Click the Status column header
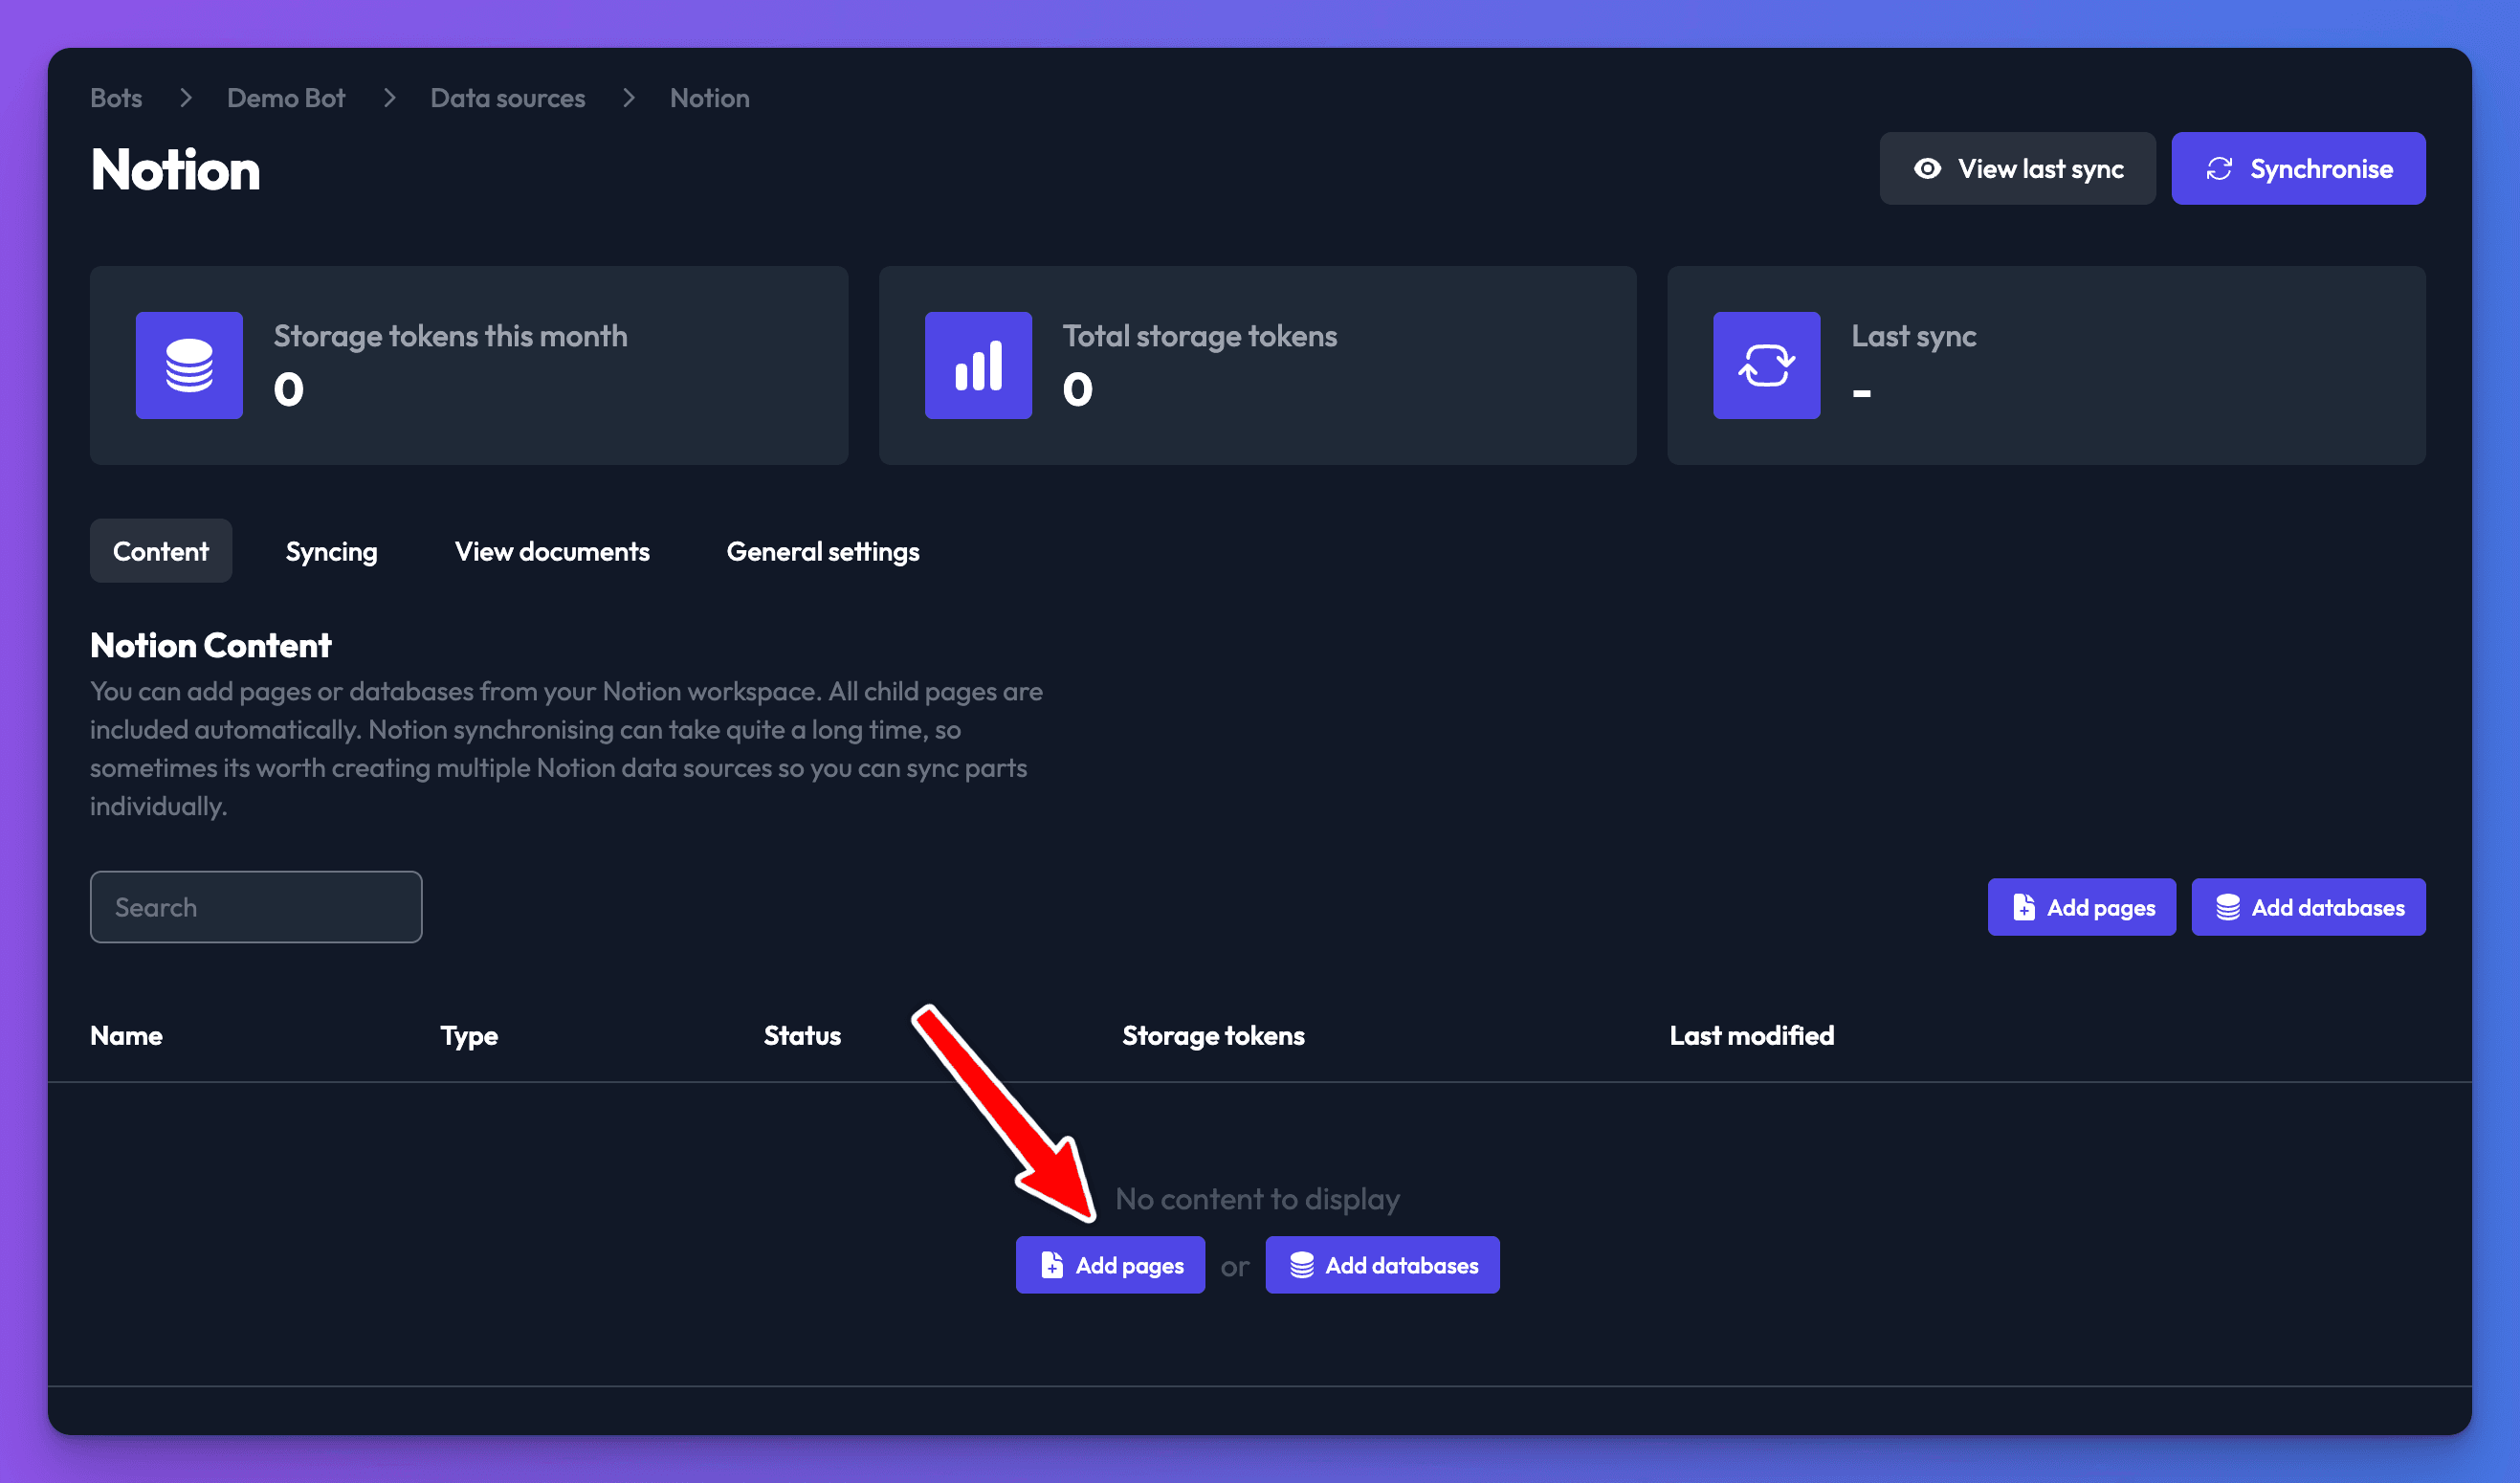The height and width of the screenshot is (1483, 2520). 802,1035
